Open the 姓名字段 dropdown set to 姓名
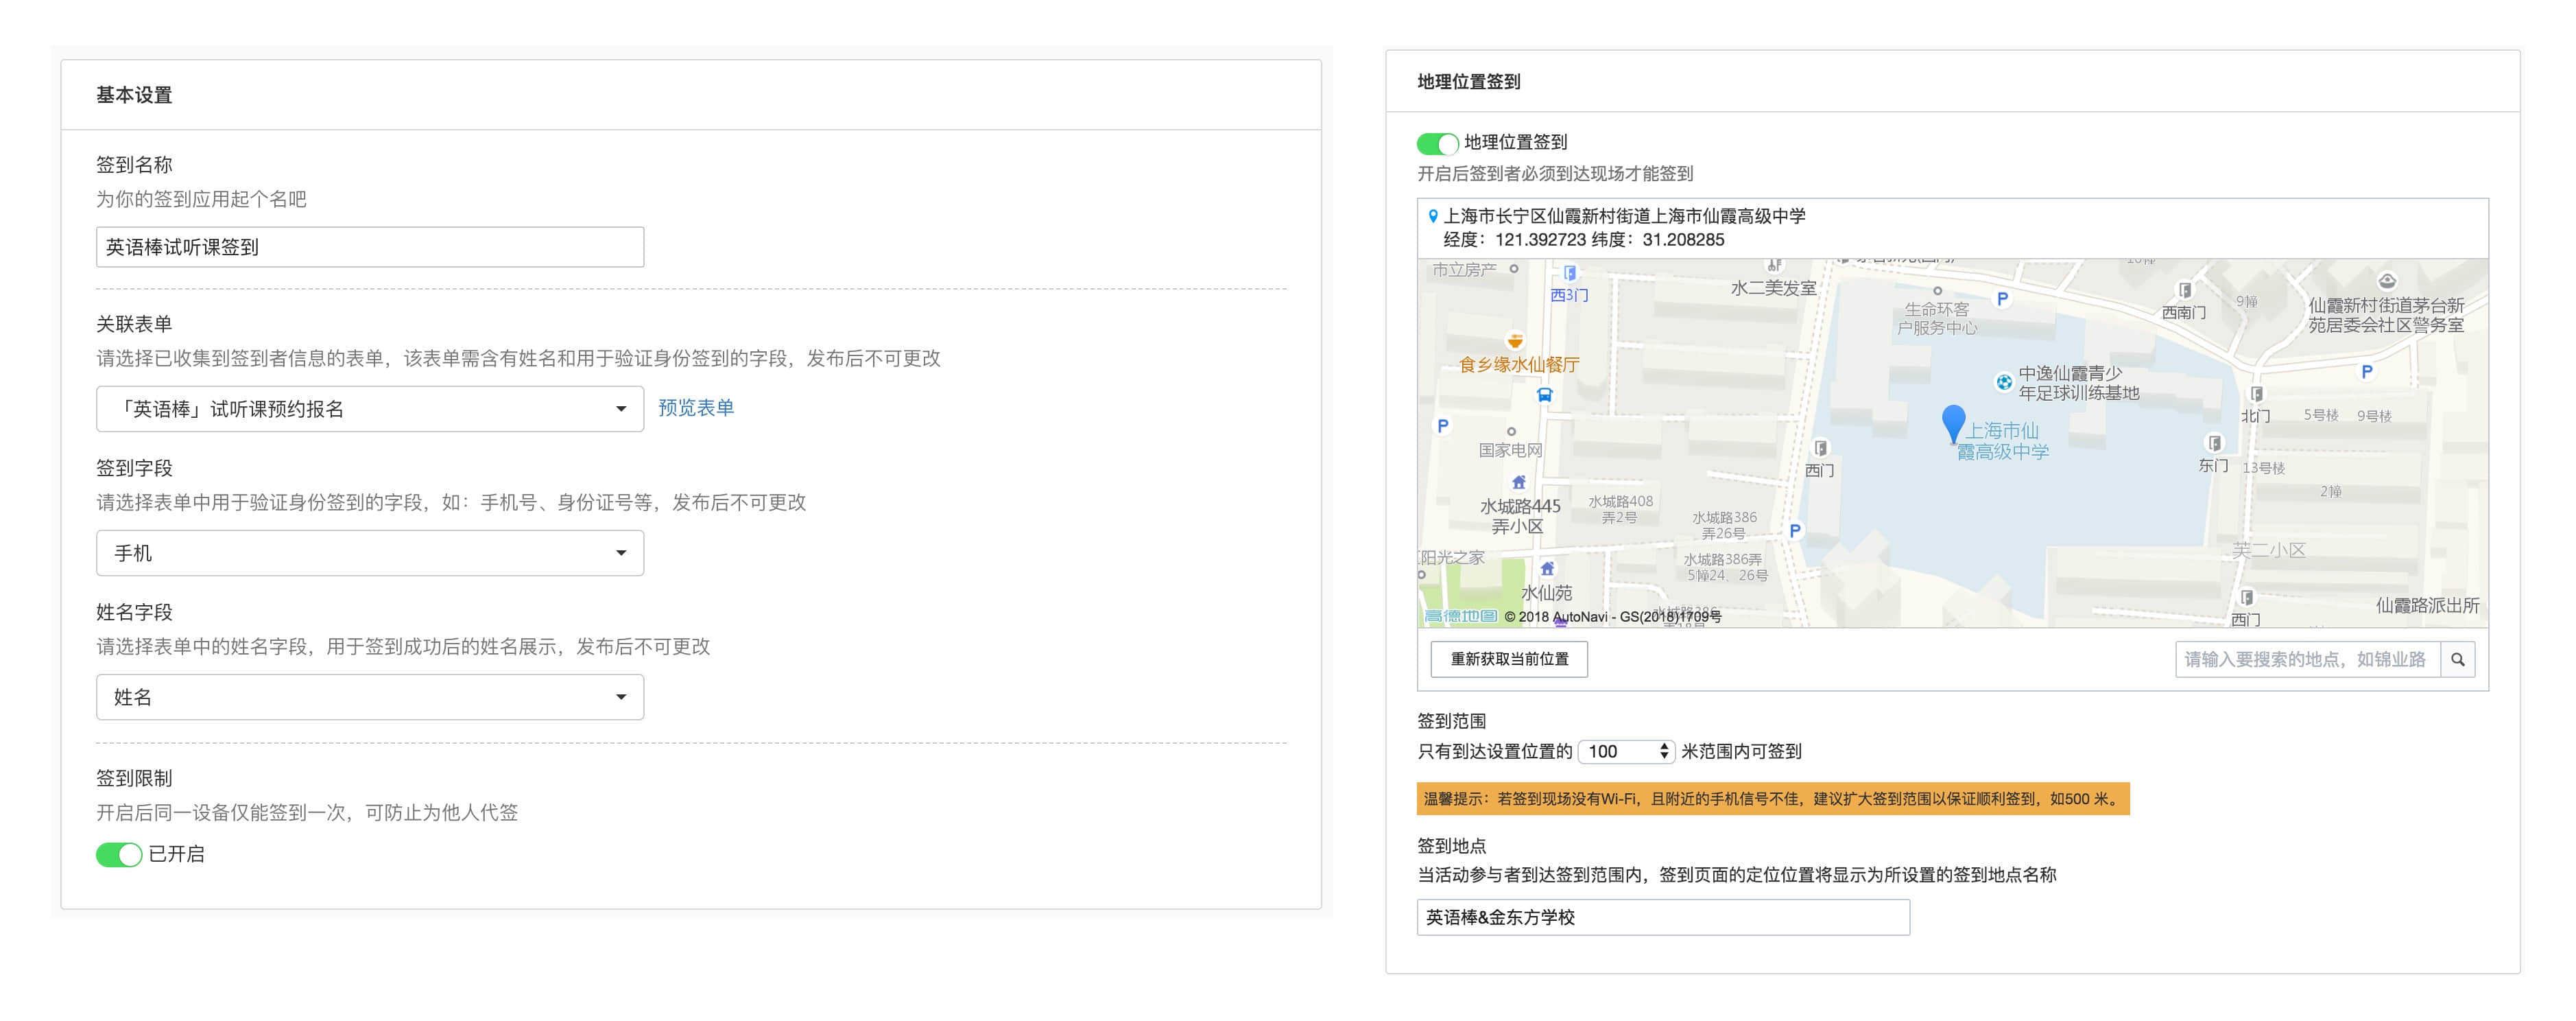2576x1021 pixels. coord(369,697)
